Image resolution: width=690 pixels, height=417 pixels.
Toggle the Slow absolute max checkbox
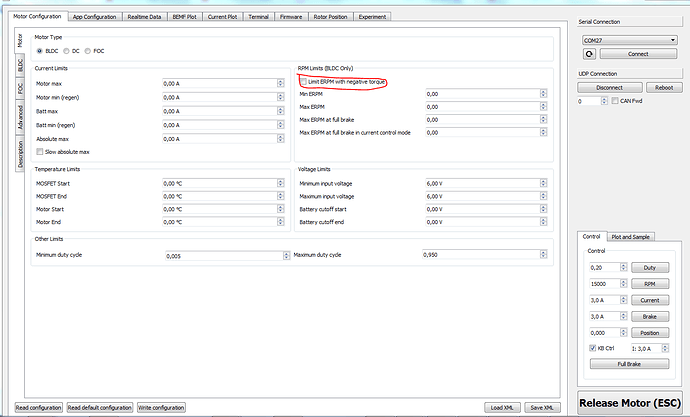40,151
